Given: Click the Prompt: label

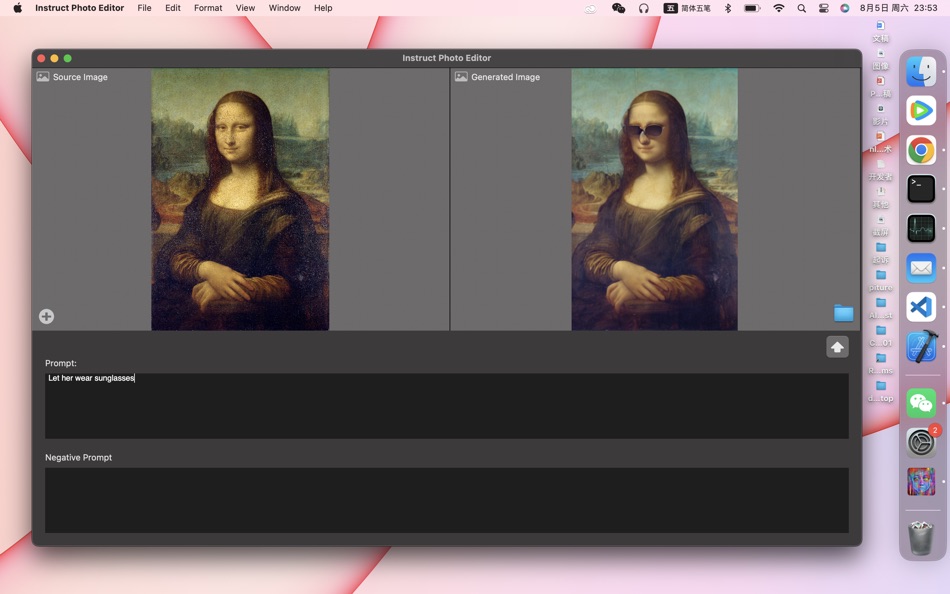Looking at the screenshot, I should tap(61, 363).
